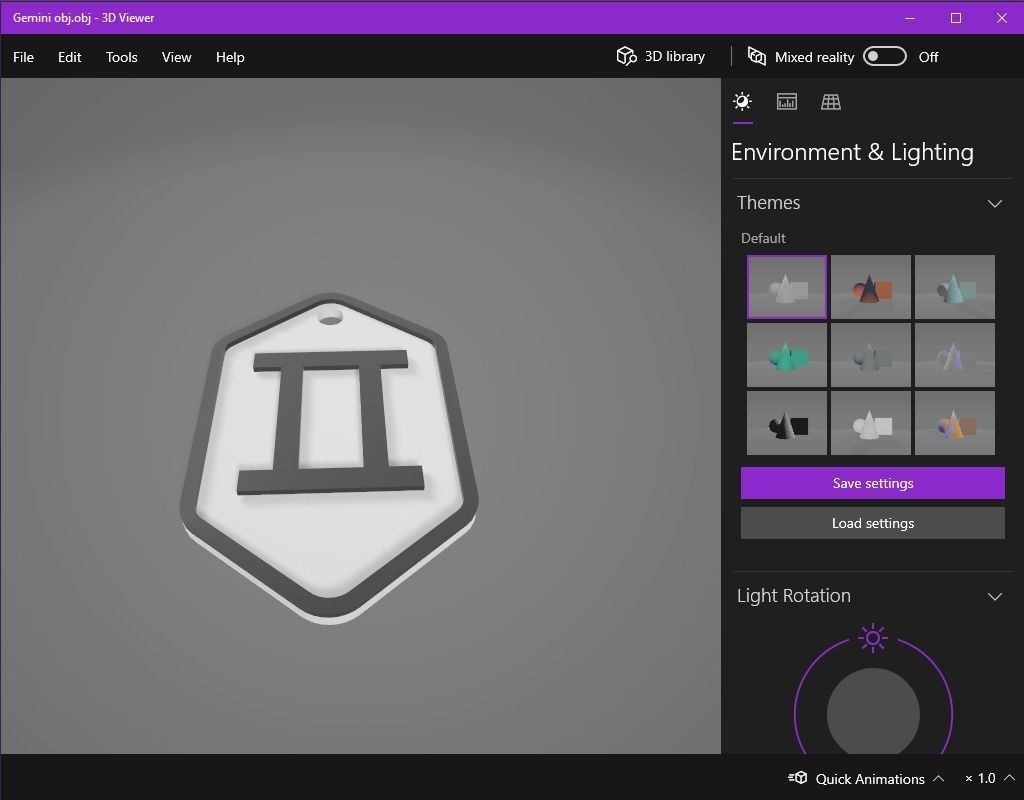Click the Themes section heading
Image resolution: width=1024 pixels, height=800 pixels.
[x=768, y=203]
